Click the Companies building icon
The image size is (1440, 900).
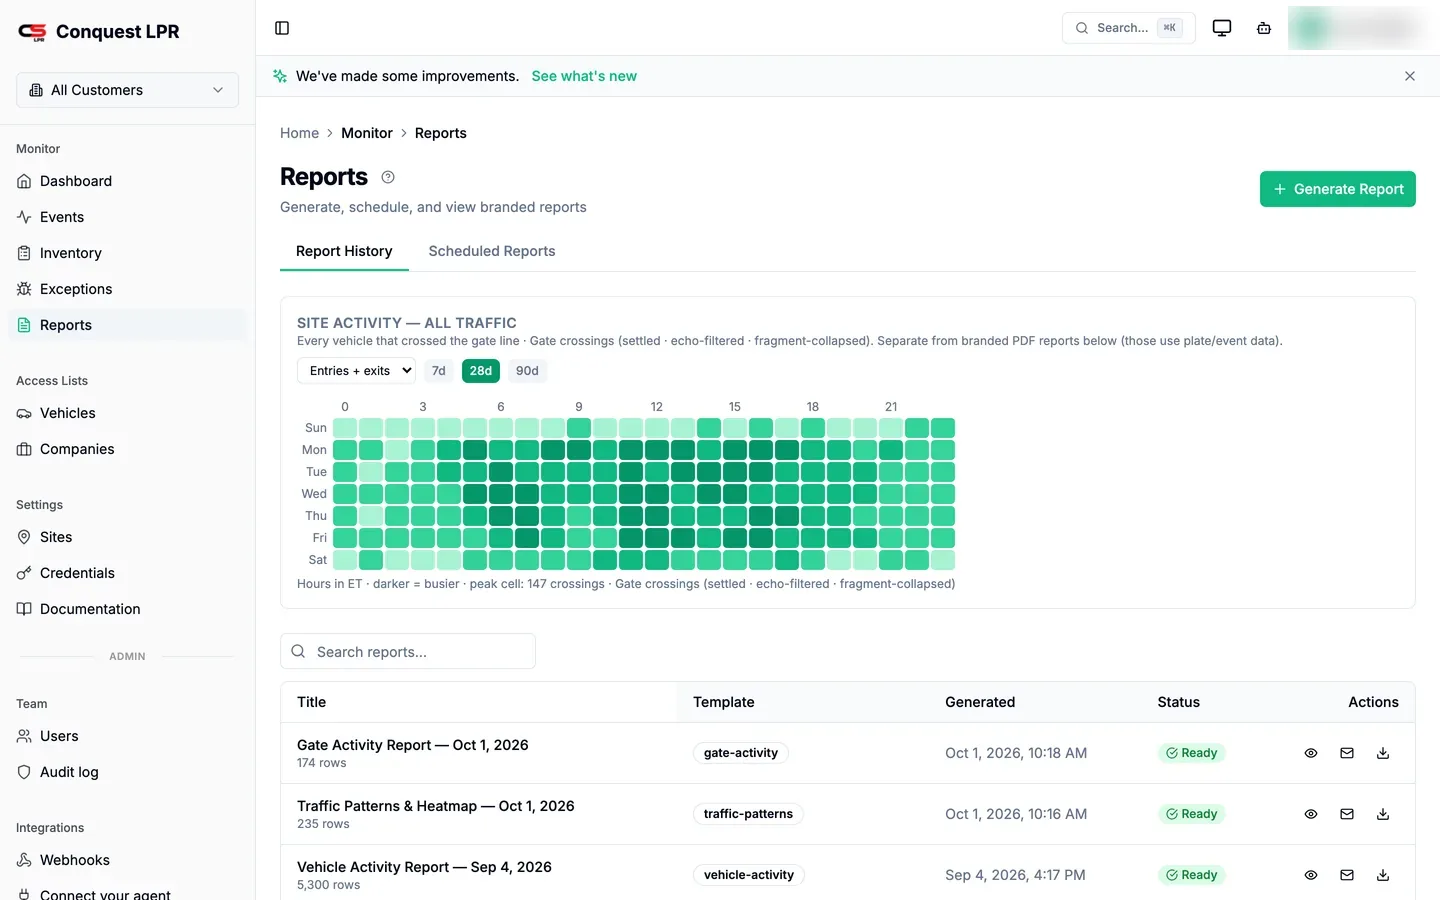[24, 449]
